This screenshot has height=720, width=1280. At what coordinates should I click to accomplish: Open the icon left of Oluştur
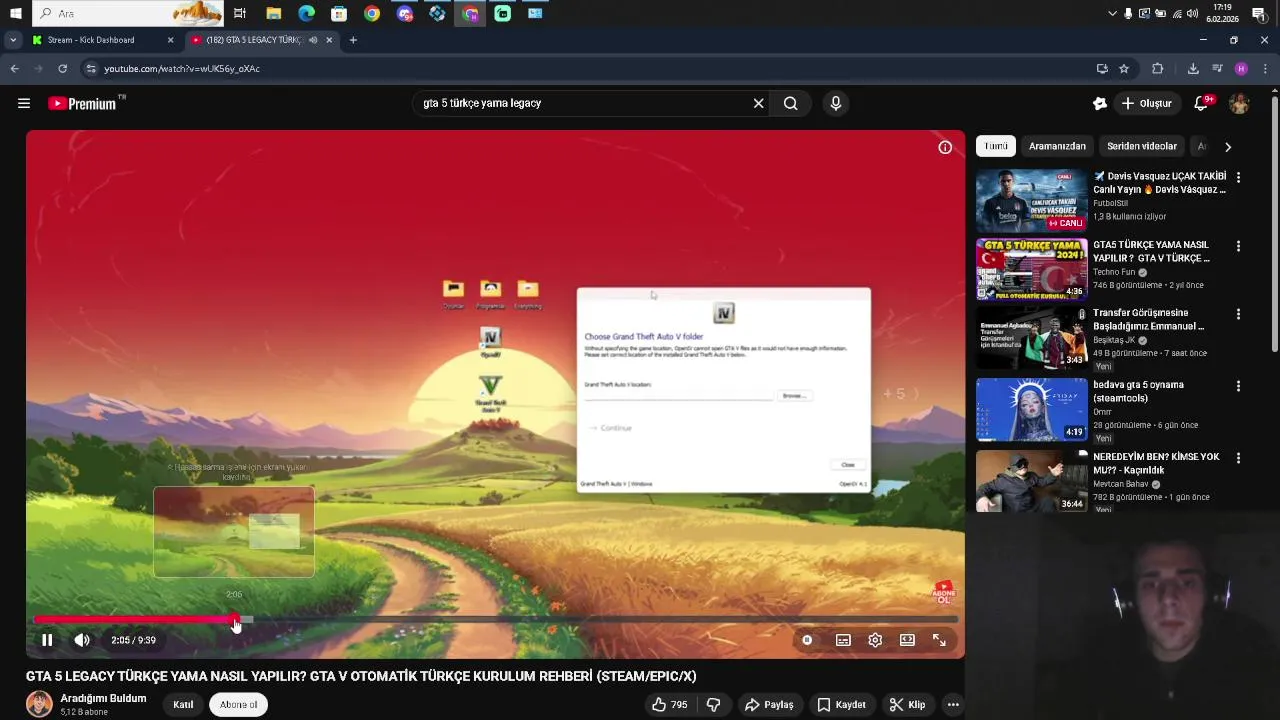click(1100, 103)
